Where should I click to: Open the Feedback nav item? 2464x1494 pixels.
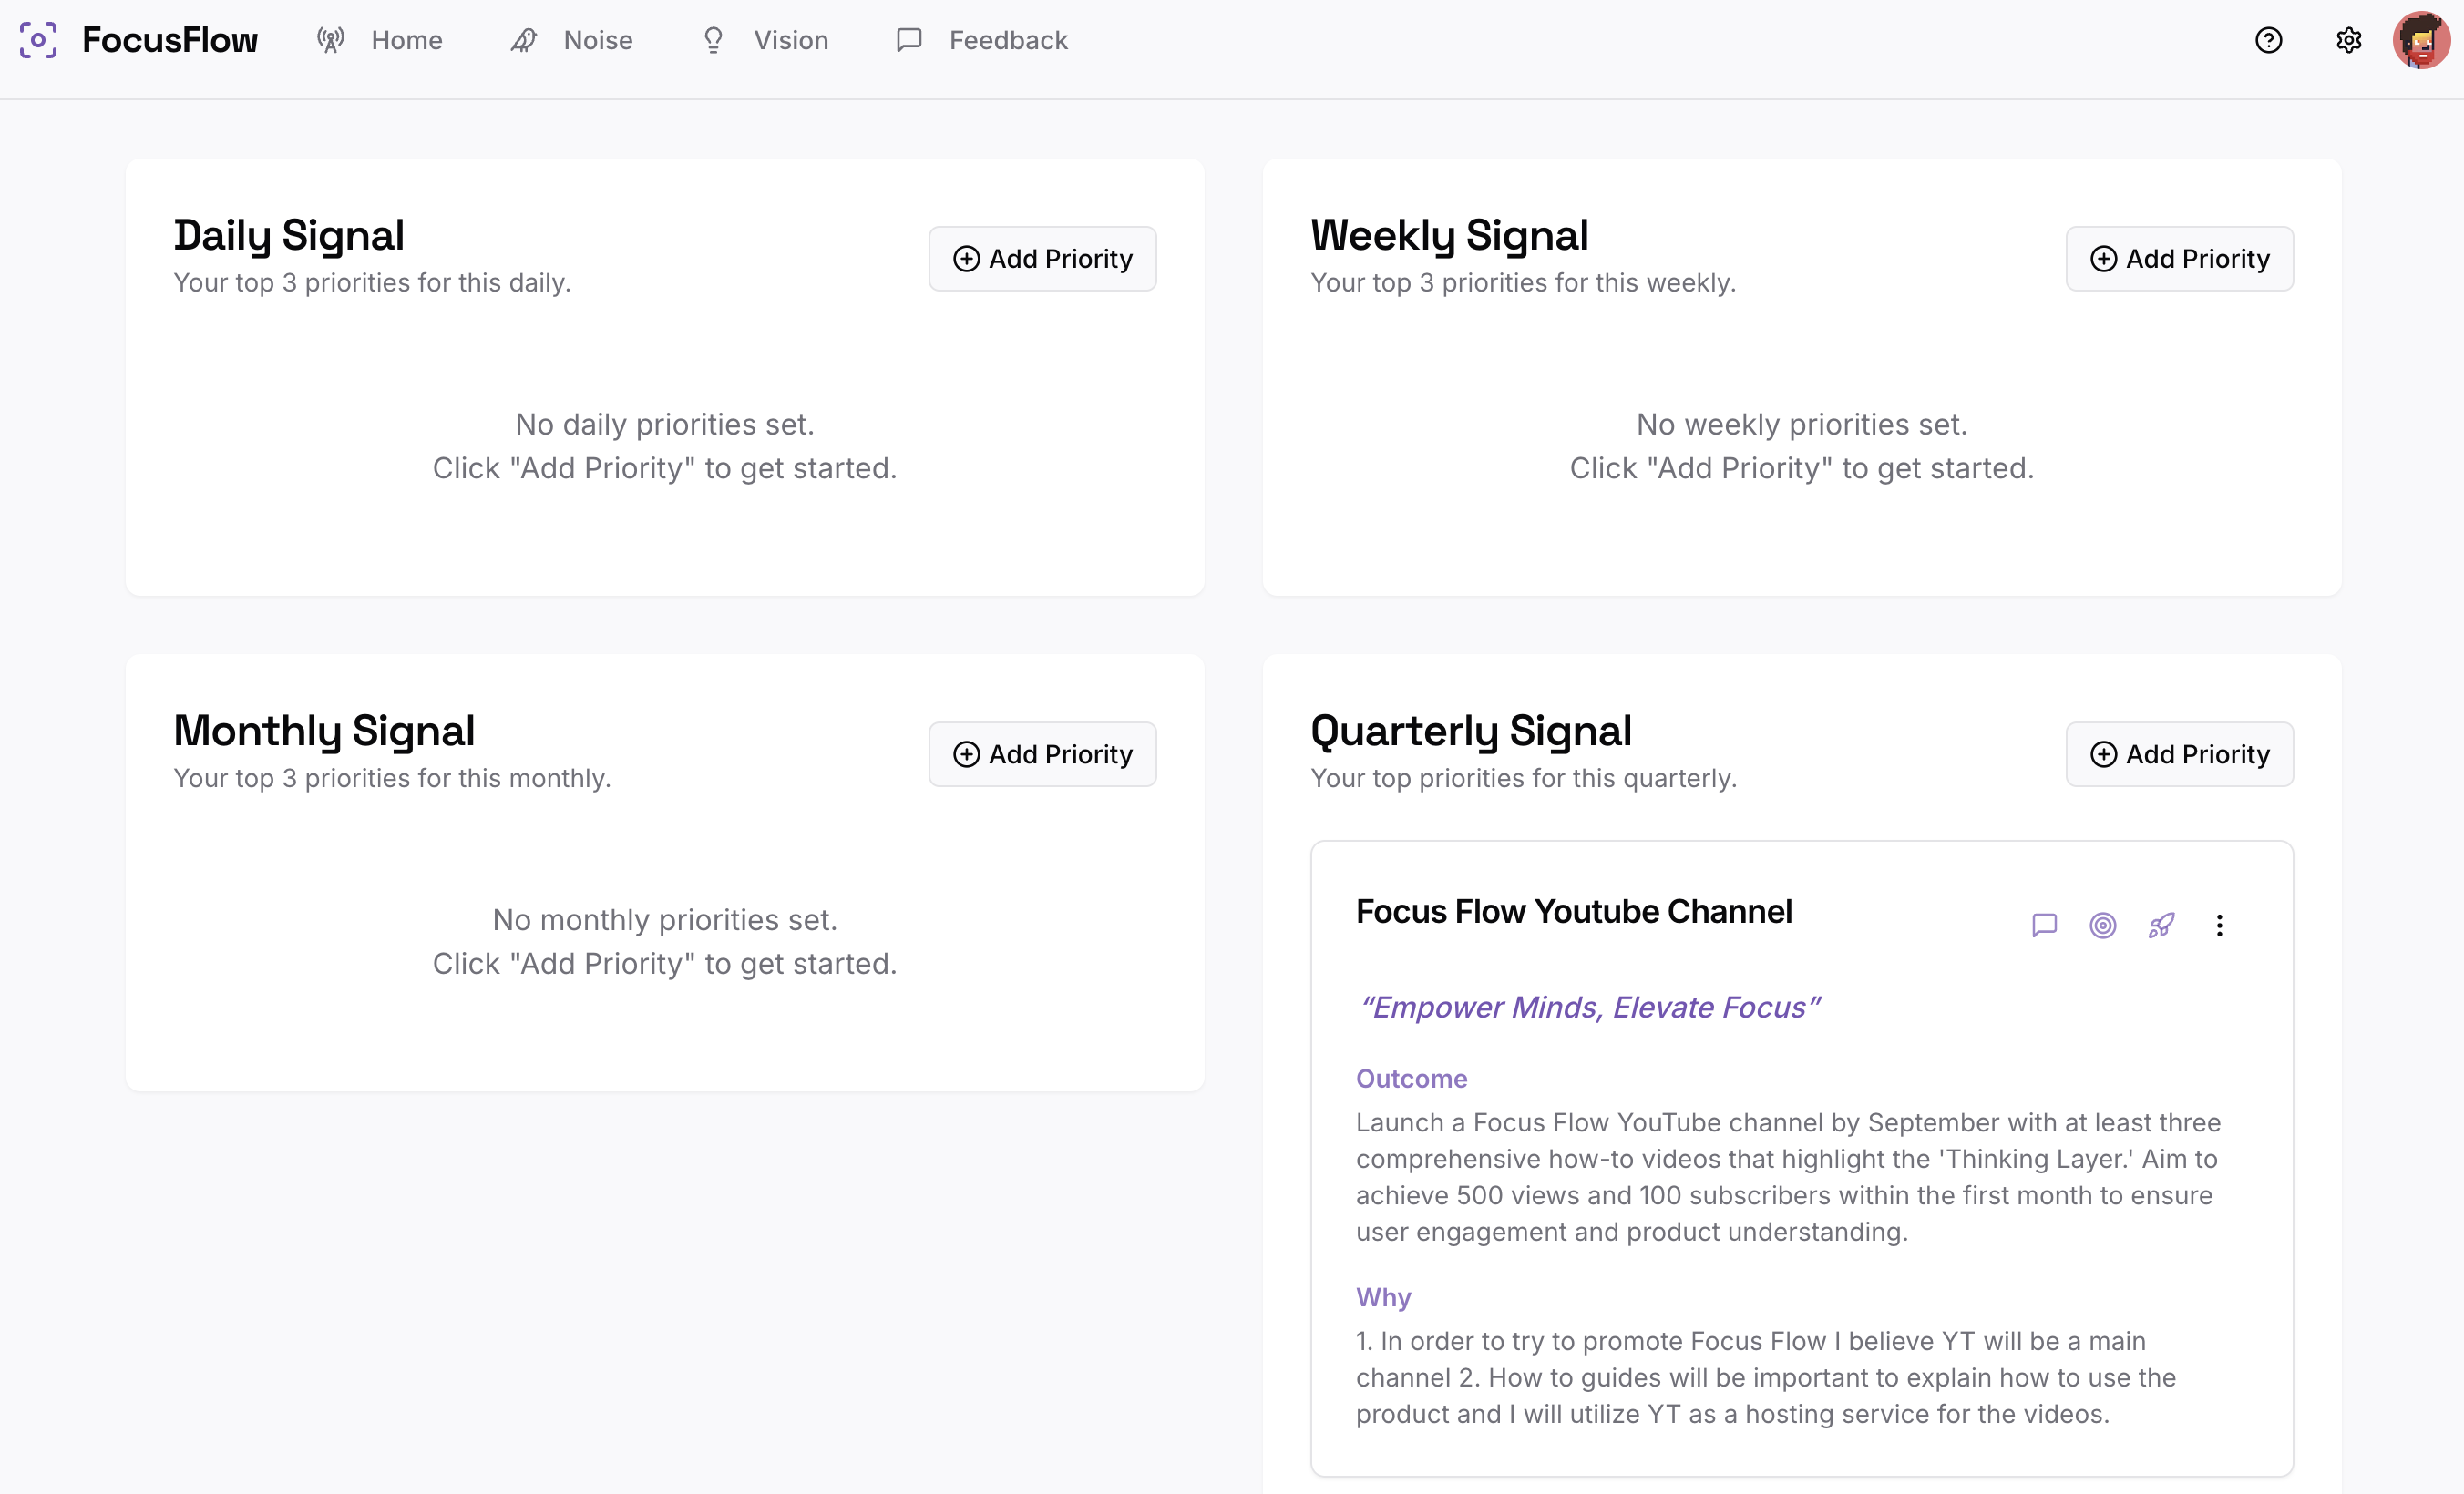coord(981,40)
